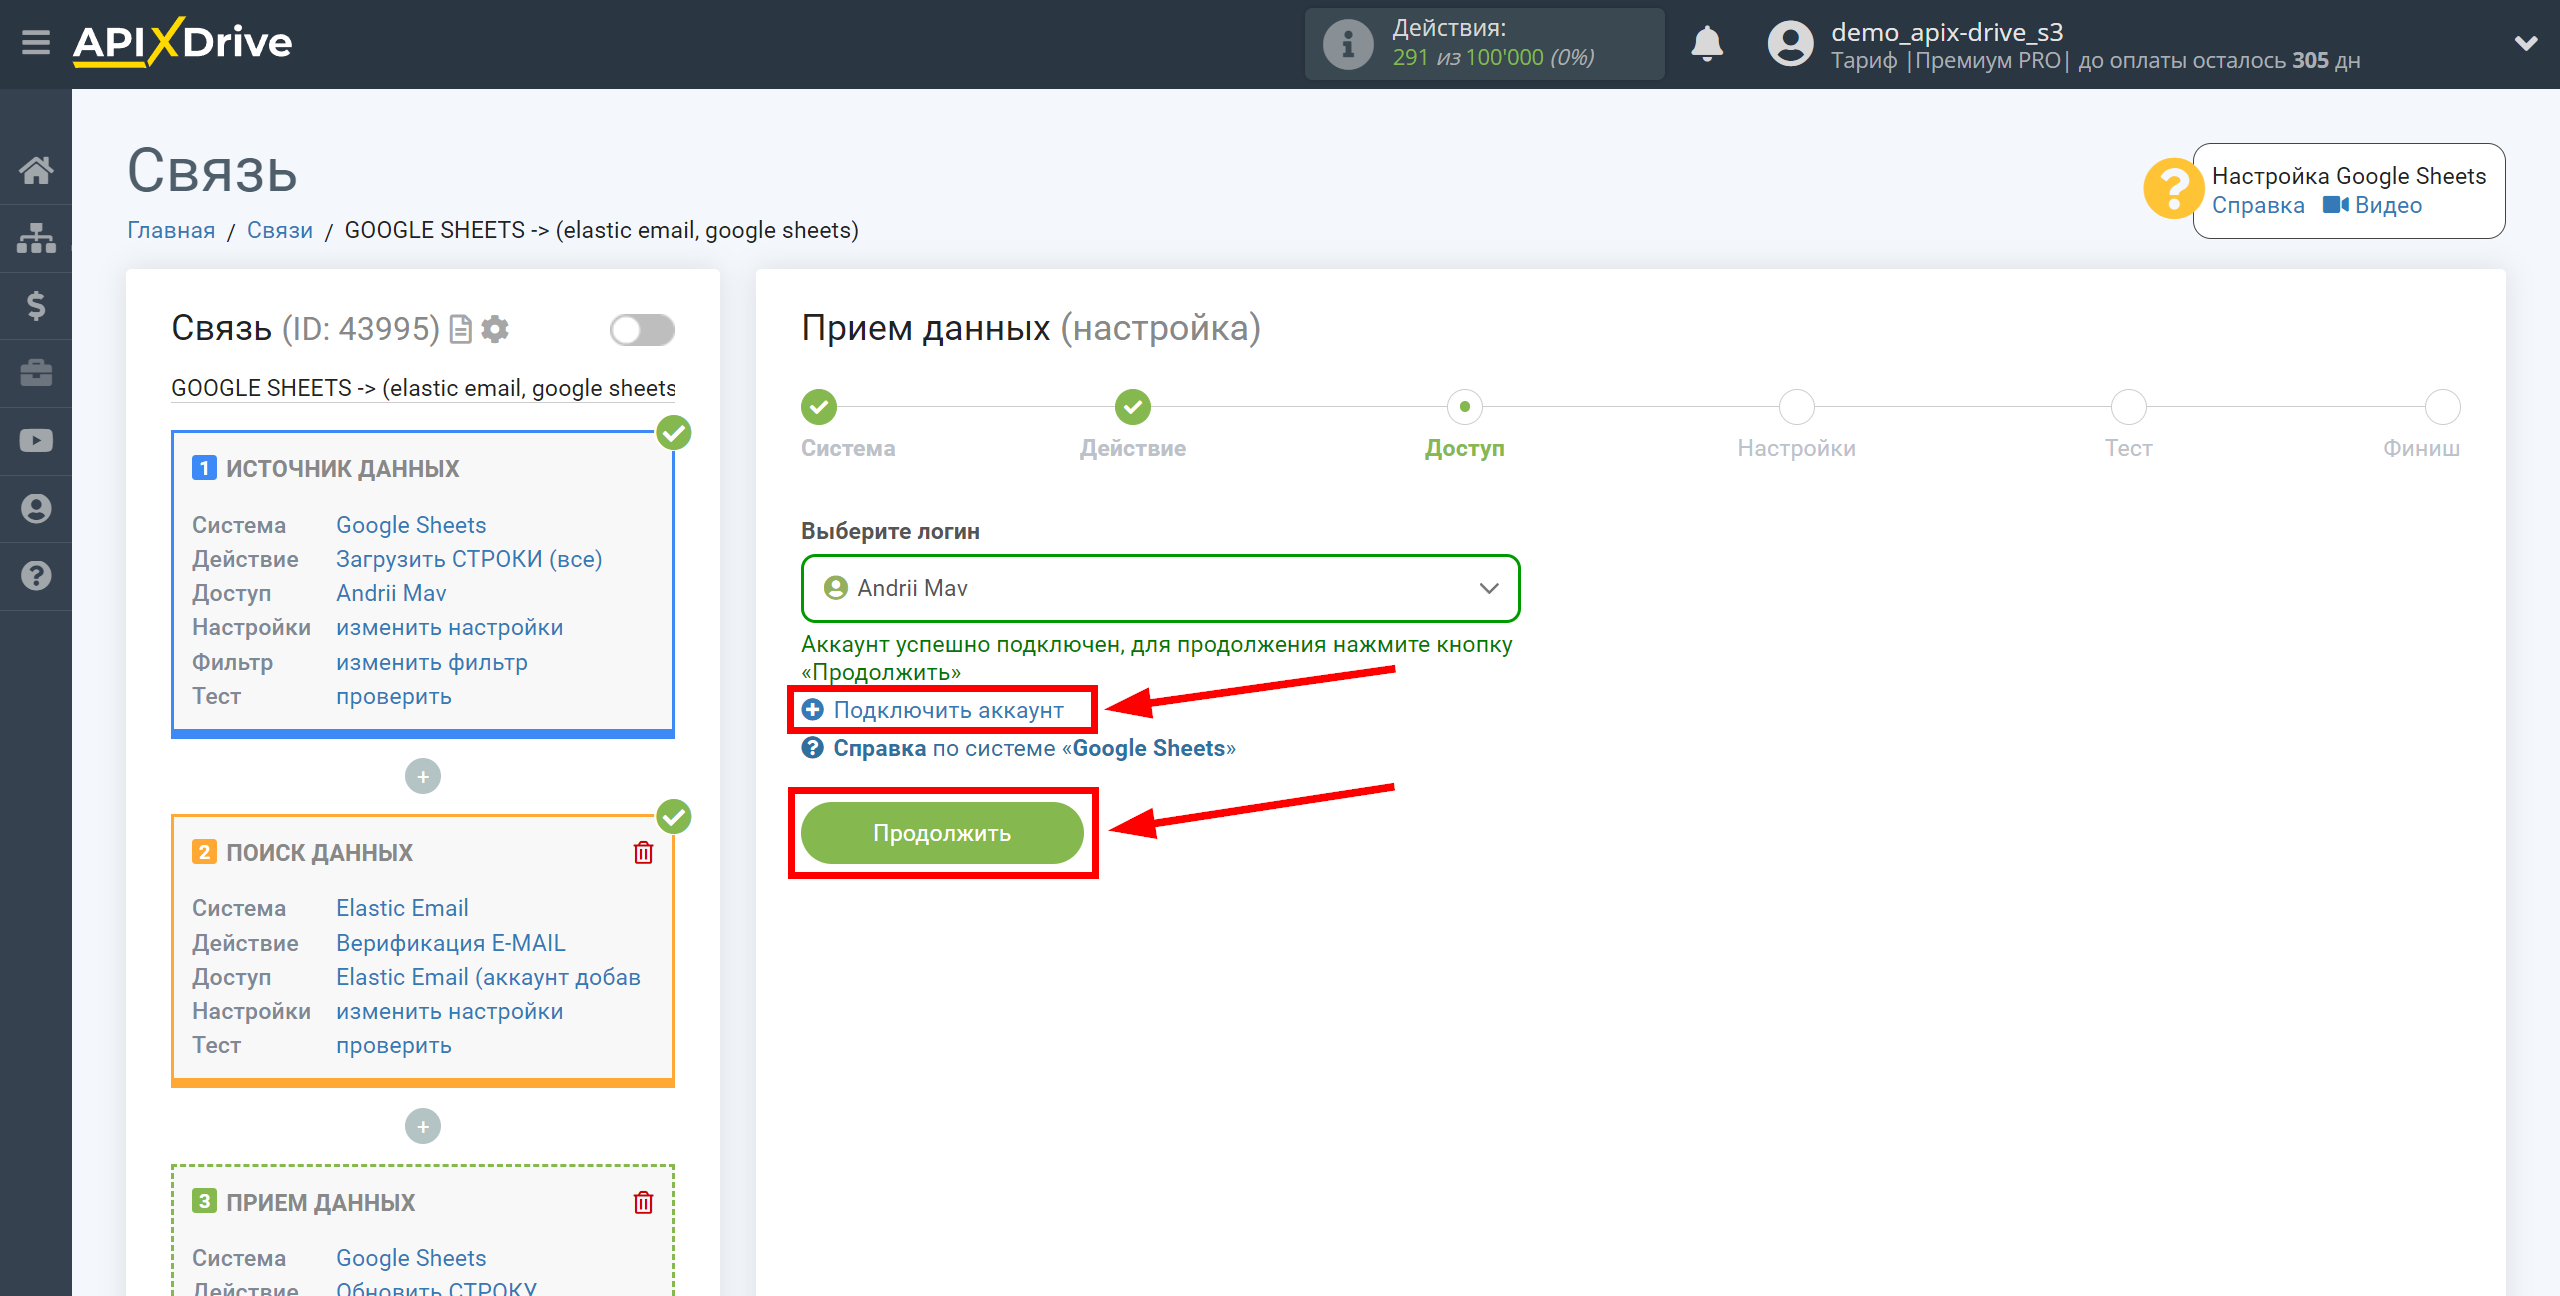
Task: Click the ApiX-Drive logo
Action: click(182, 43)
